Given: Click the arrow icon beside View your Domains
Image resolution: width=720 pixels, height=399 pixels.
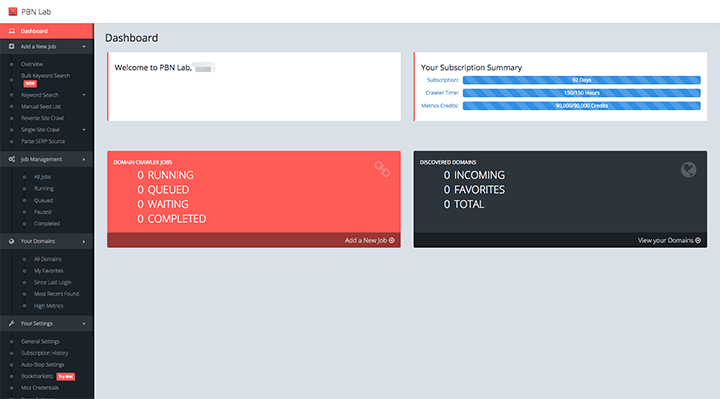Looking at the screenshot, I should [x=698, y=240].
